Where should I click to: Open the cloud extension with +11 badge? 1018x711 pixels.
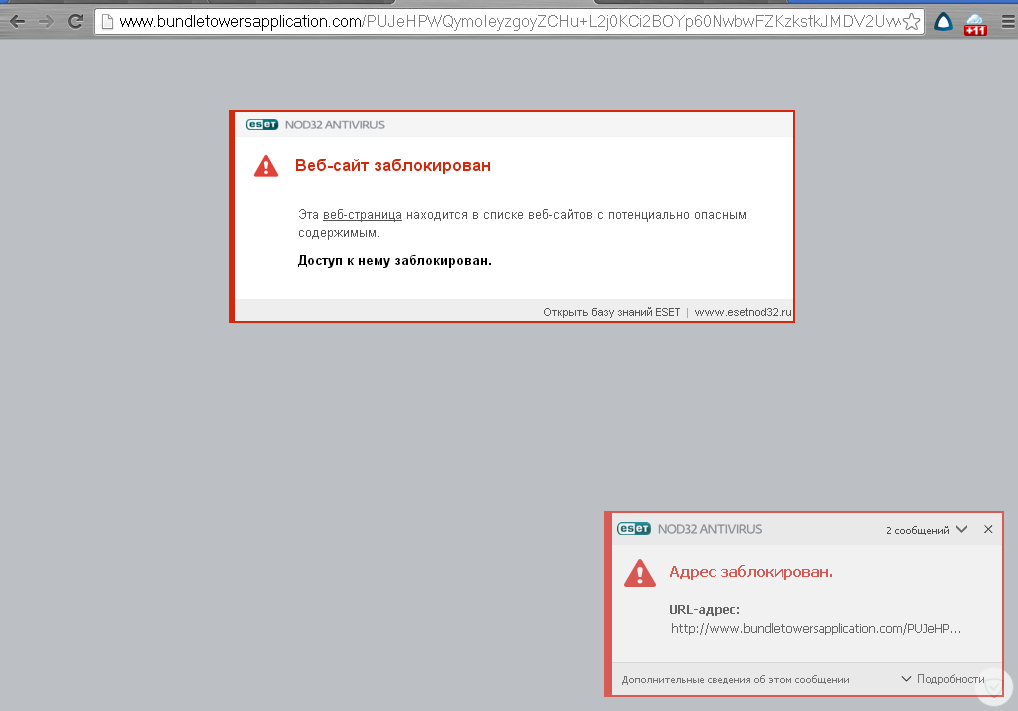(x=975, y=24)
